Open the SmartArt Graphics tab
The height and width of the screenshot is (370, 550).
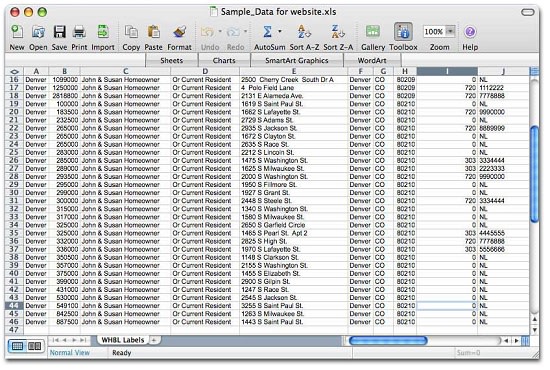click(296, 60)
